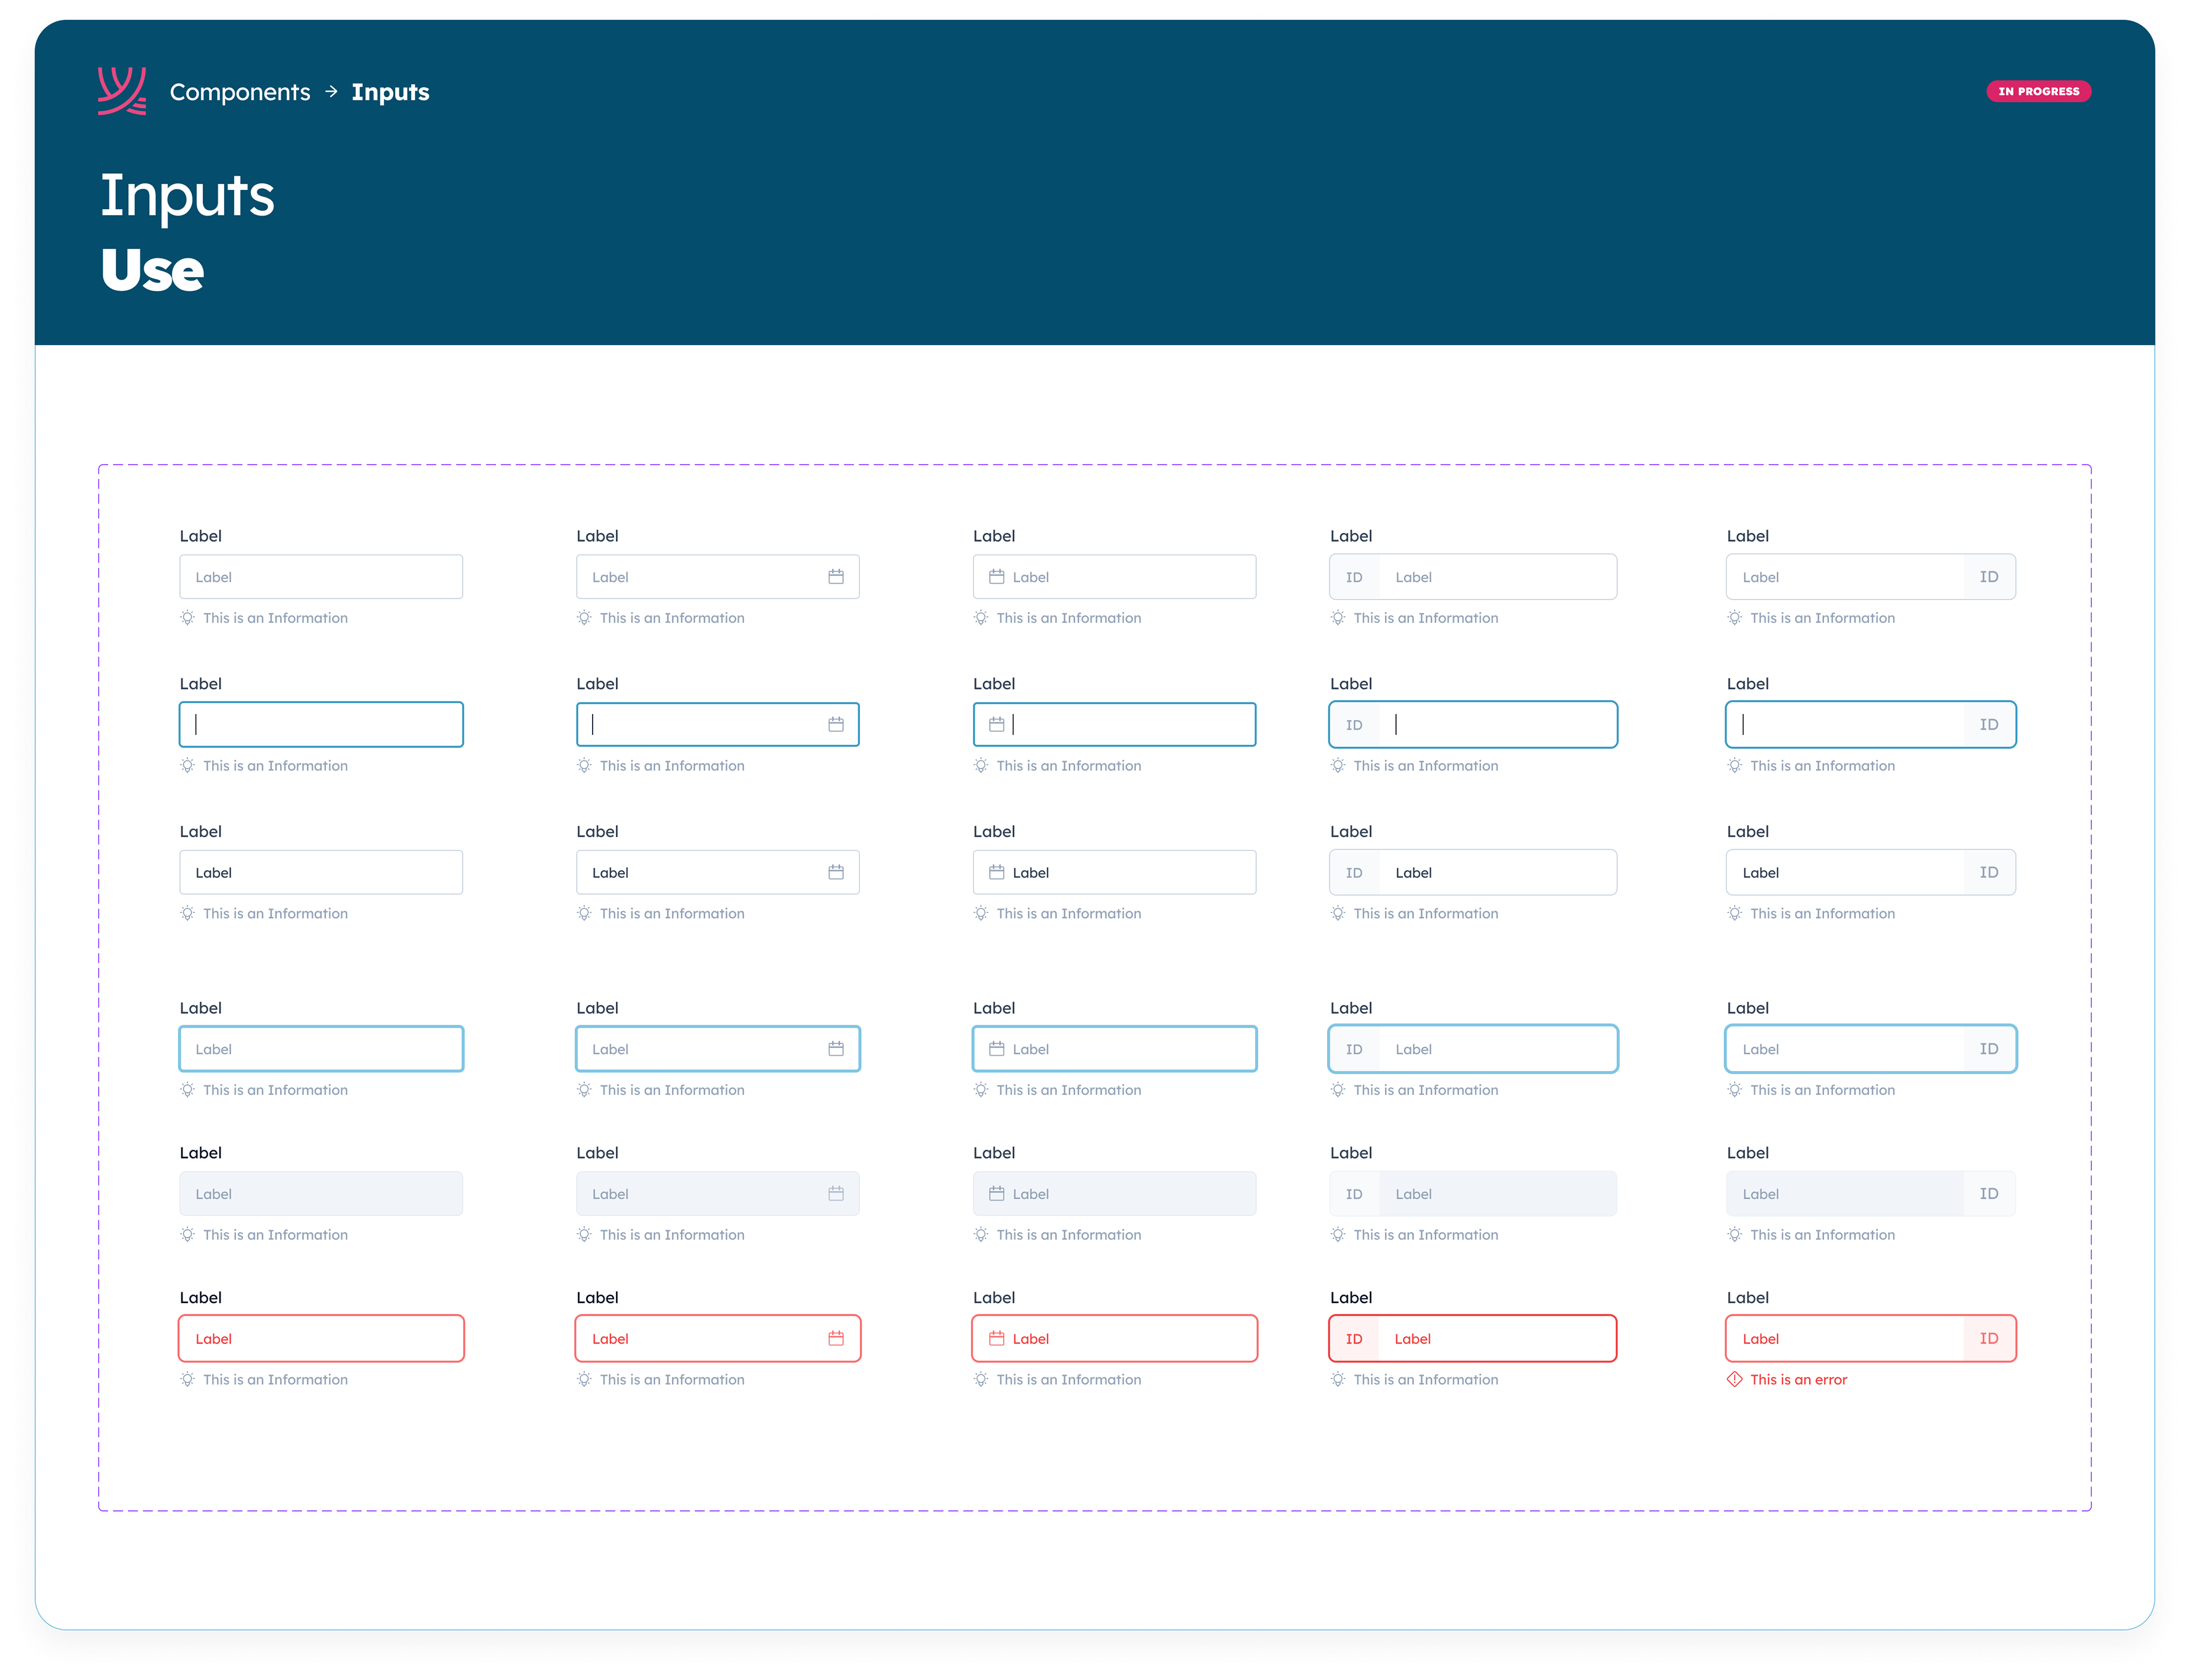Image resolution: width=2190 pixels, height=1680 pixels.
Task: Click trailing calendar icon in default placeholder input
Action: (x=836, y=577)
